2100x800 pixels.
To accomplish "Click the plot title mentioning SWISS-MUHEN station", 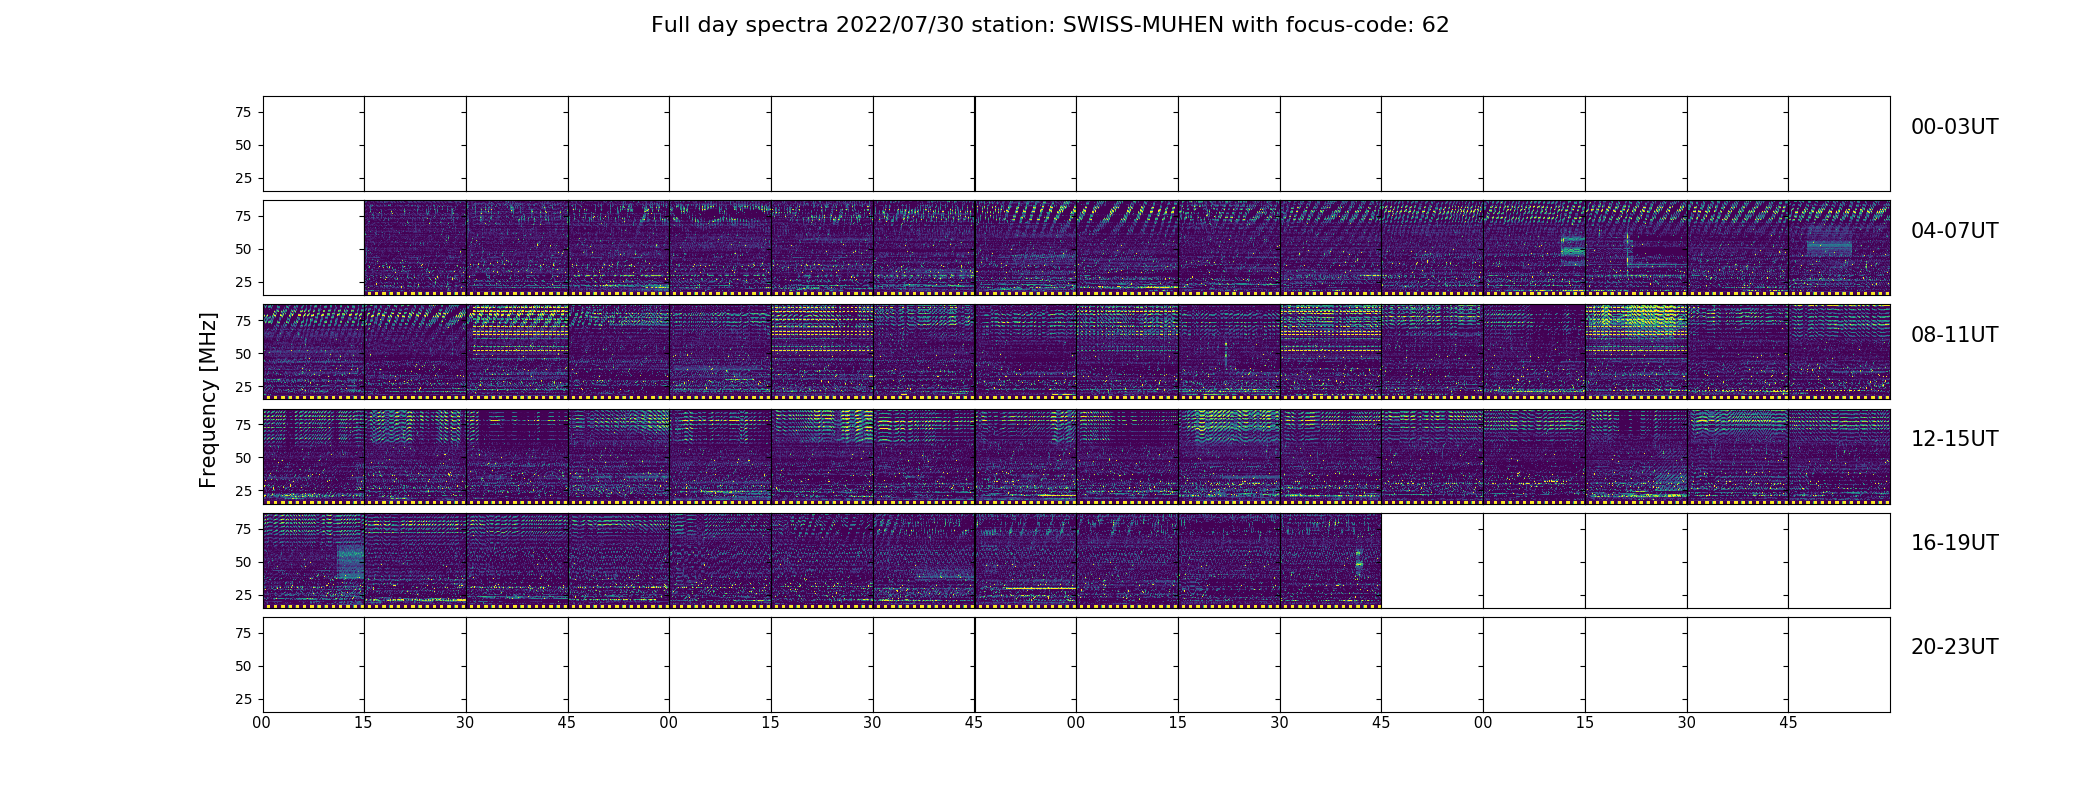I will pyautogui.click(x=1050, y=25).
